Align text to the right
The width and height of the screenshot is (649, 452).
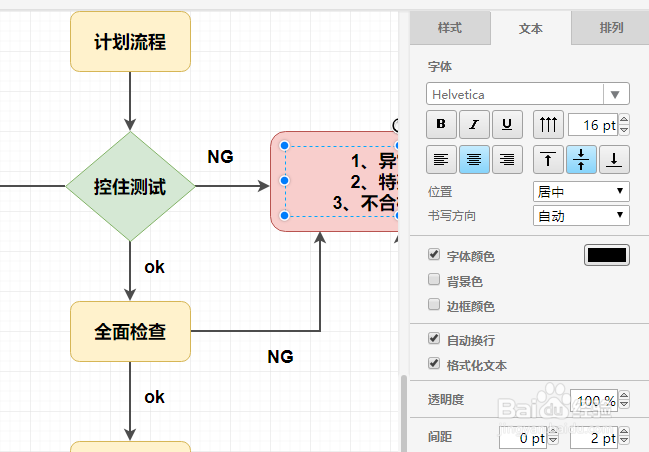pos(507,159)
